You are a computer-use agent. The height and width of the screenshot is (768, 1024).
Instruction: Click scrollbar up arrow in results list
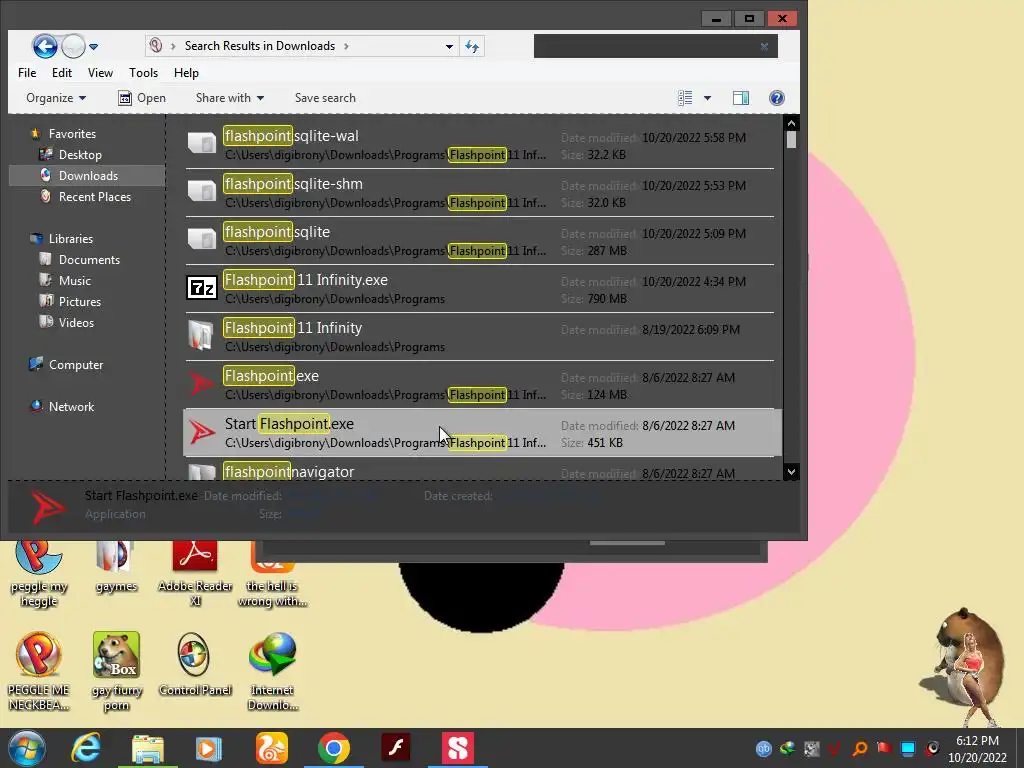tap(791, 123)
